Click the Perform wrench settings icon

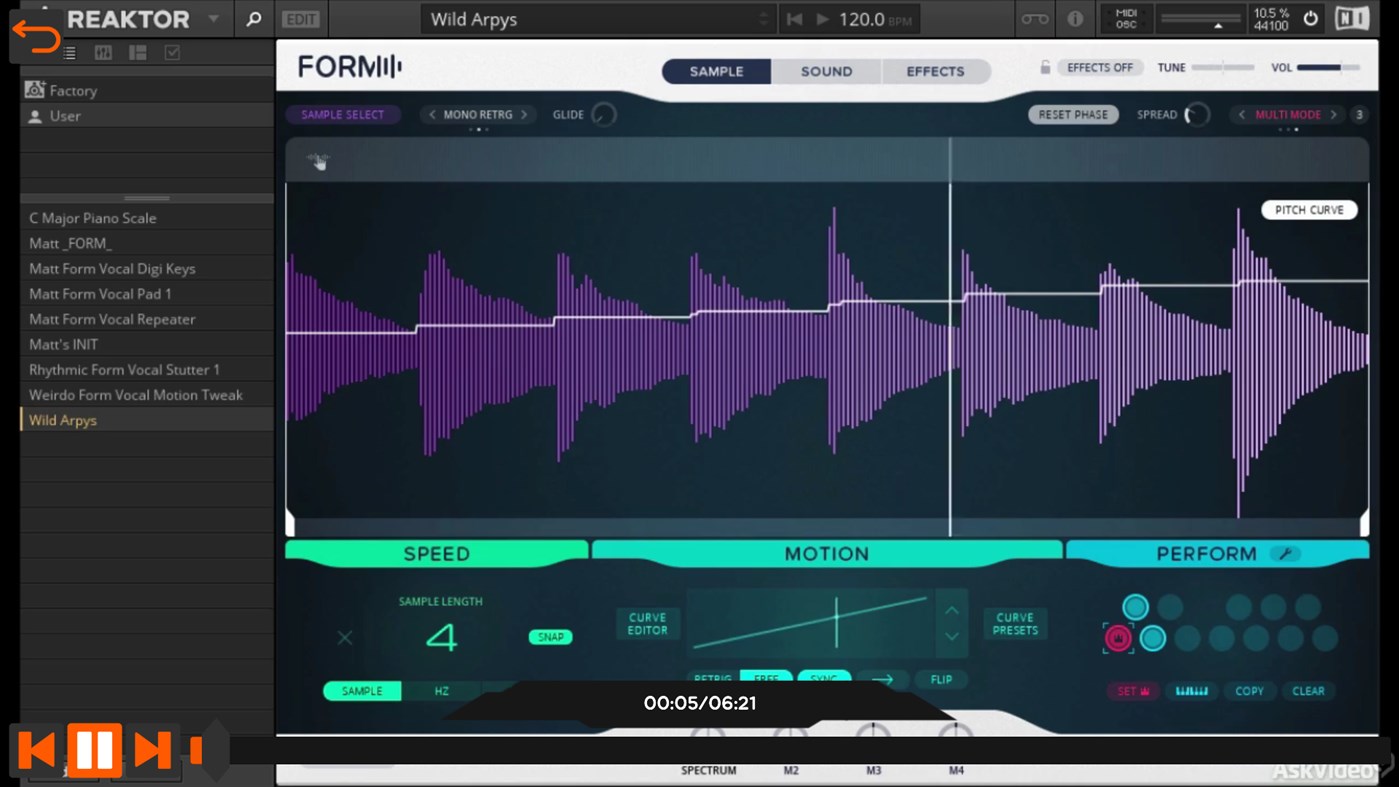1285,554
